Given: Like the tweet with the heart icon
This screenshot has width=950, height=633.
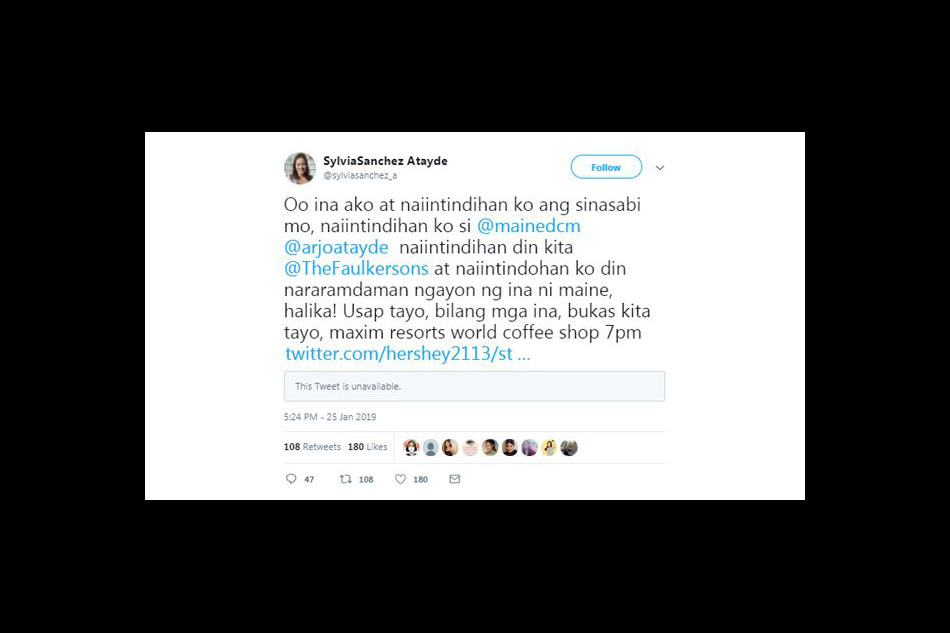Looking at the screenshot, I should click(400, 479).
